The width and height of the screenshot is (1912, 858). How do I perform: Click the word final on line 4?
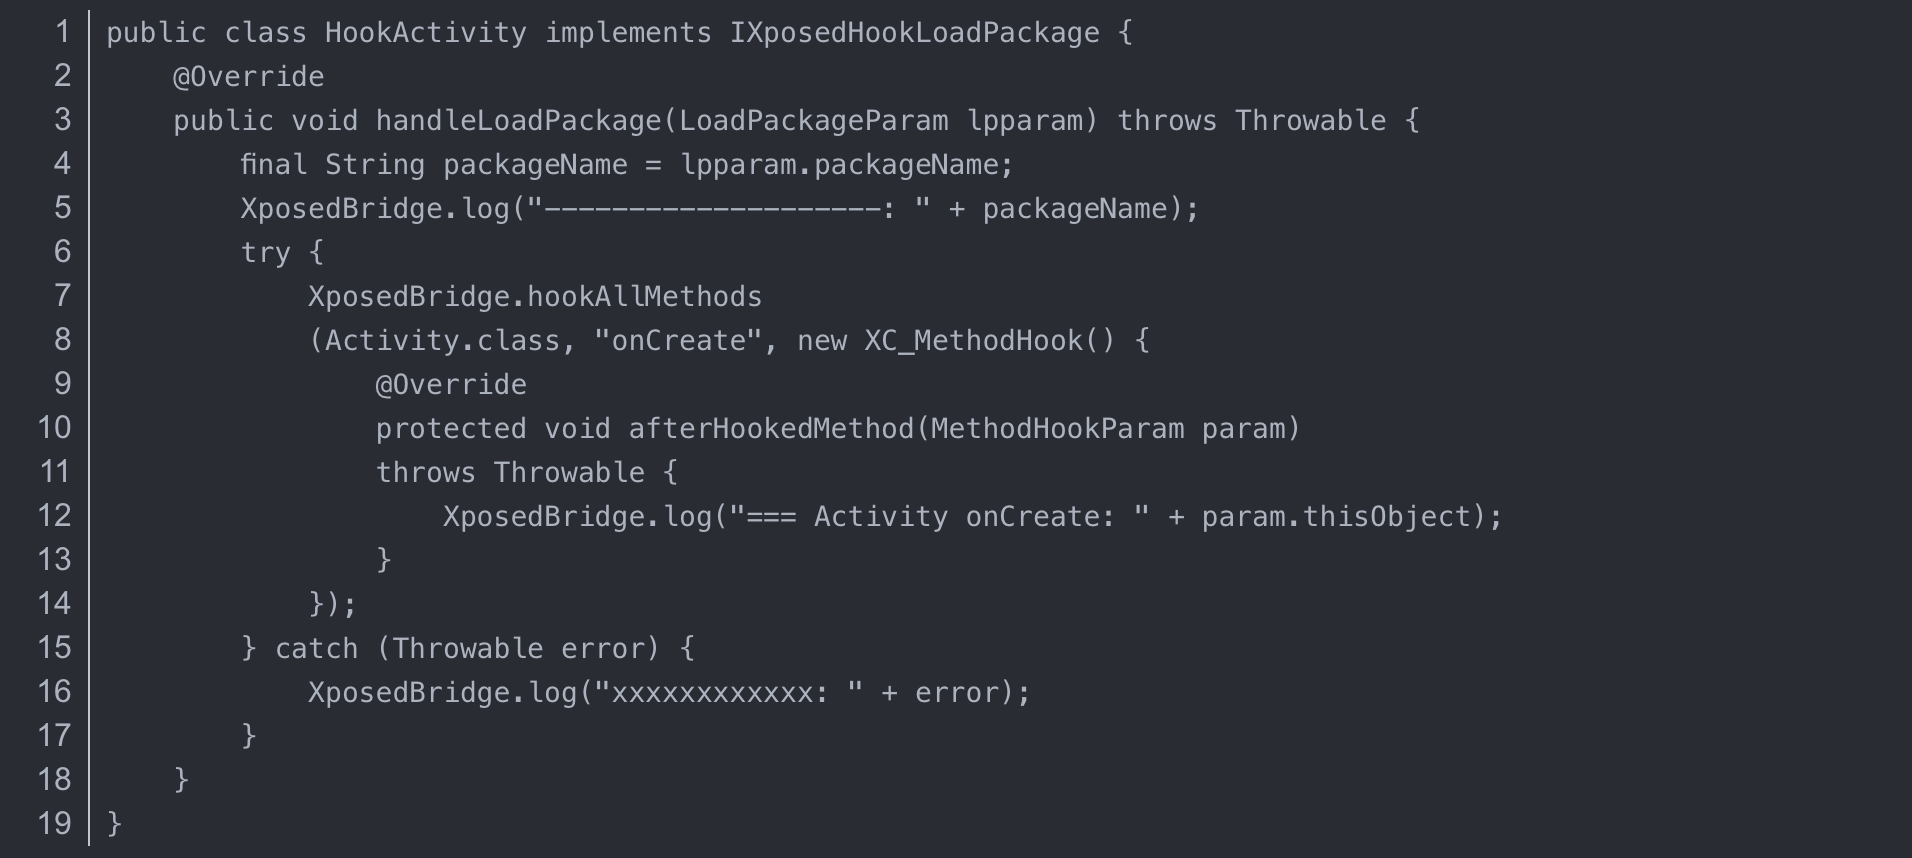pyautogui.click(x=273, y=165)
